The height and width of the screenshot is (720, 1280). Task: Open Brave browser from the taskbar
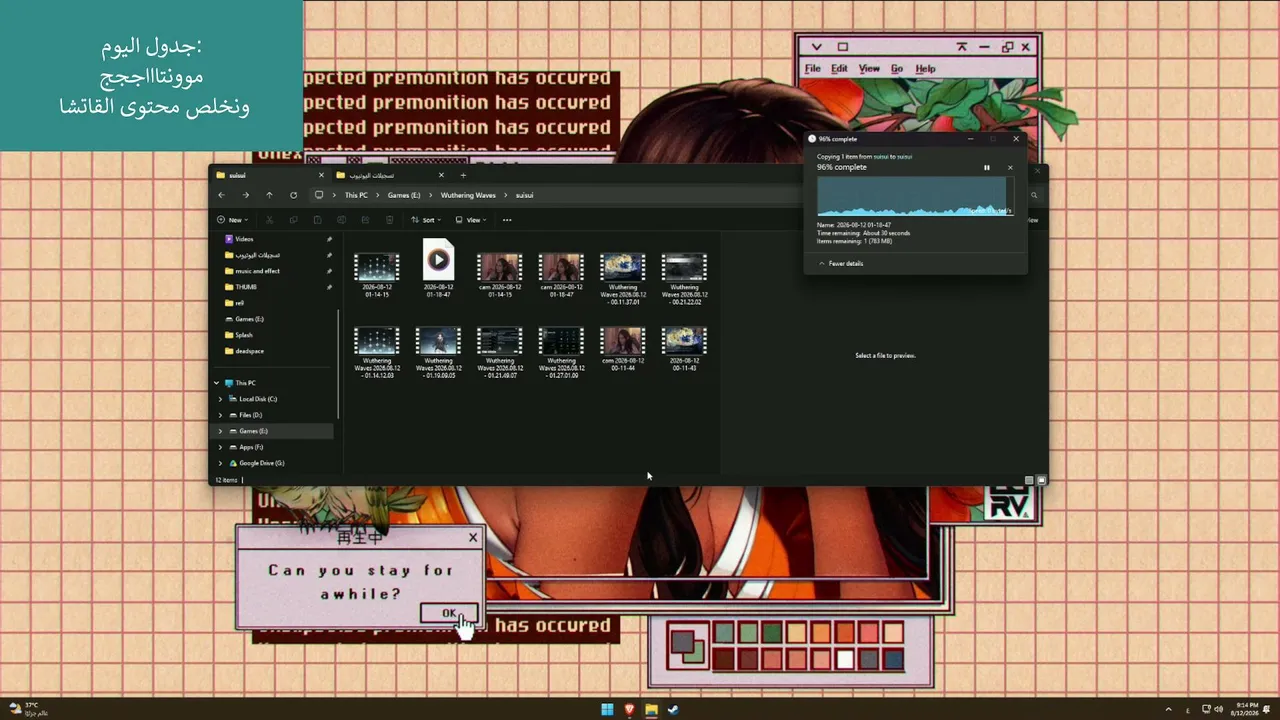(x=630, y=710)
